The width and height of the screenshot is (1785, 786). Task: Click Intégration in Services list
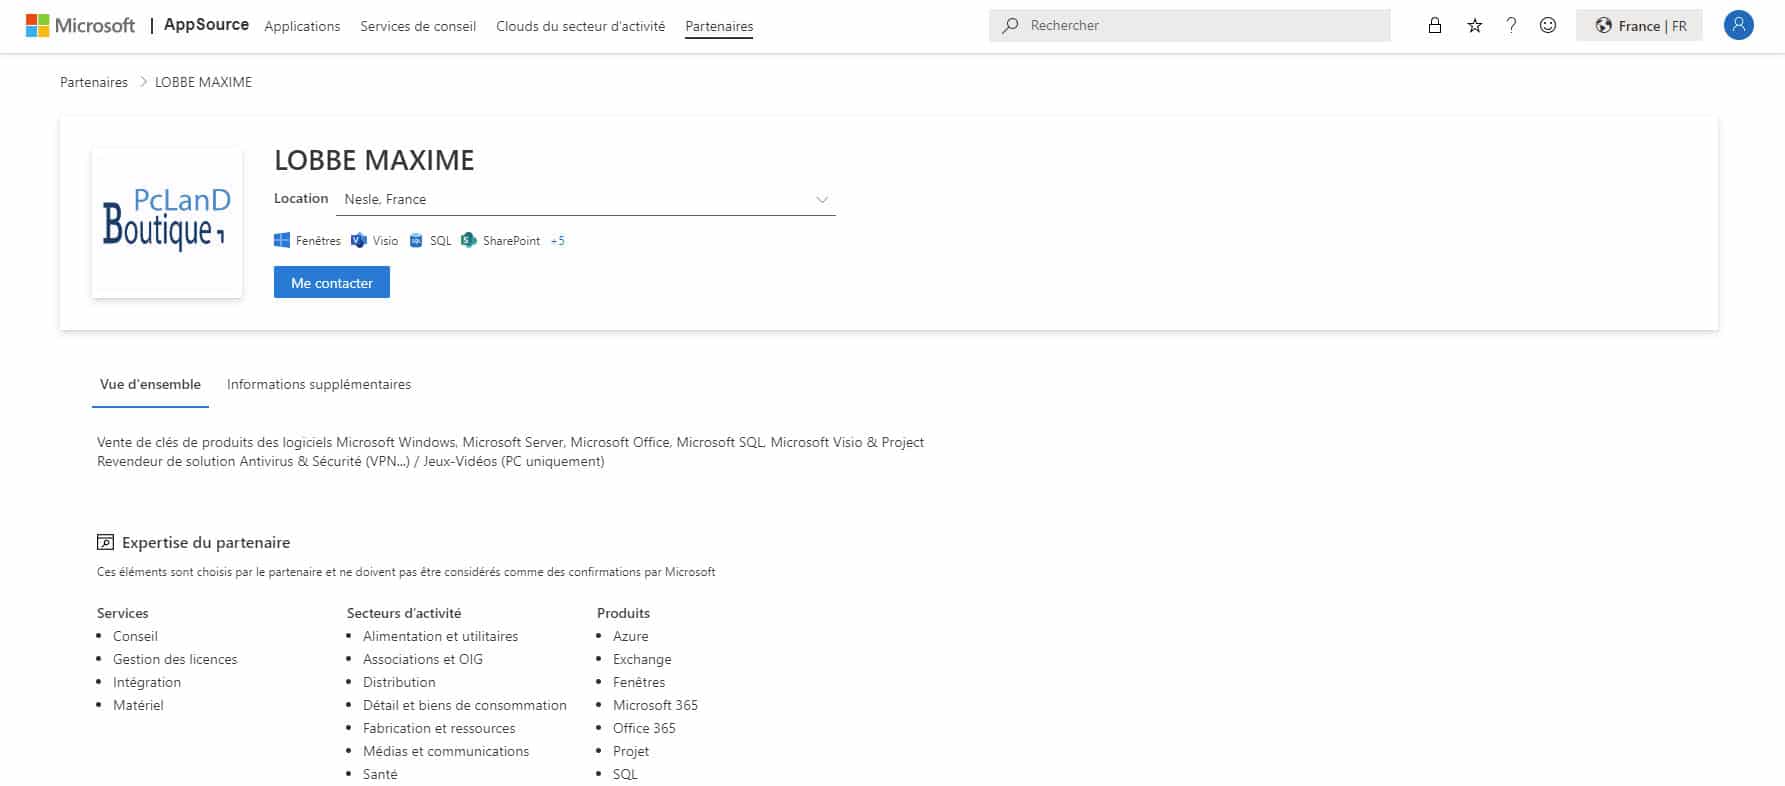pos(147,682)
